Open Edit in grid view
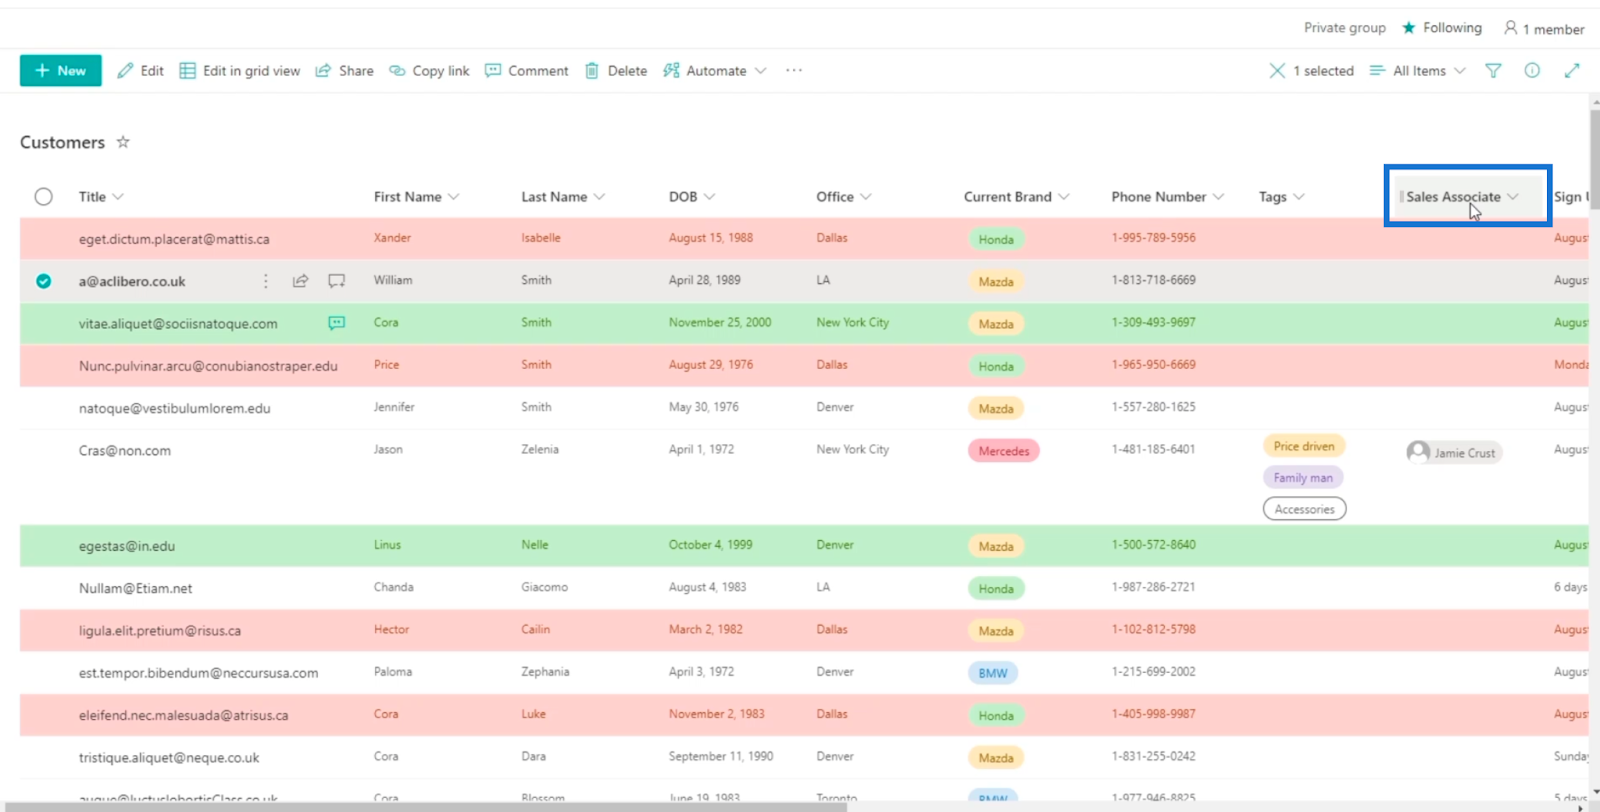1600x812 pixels. click(240, 71)
